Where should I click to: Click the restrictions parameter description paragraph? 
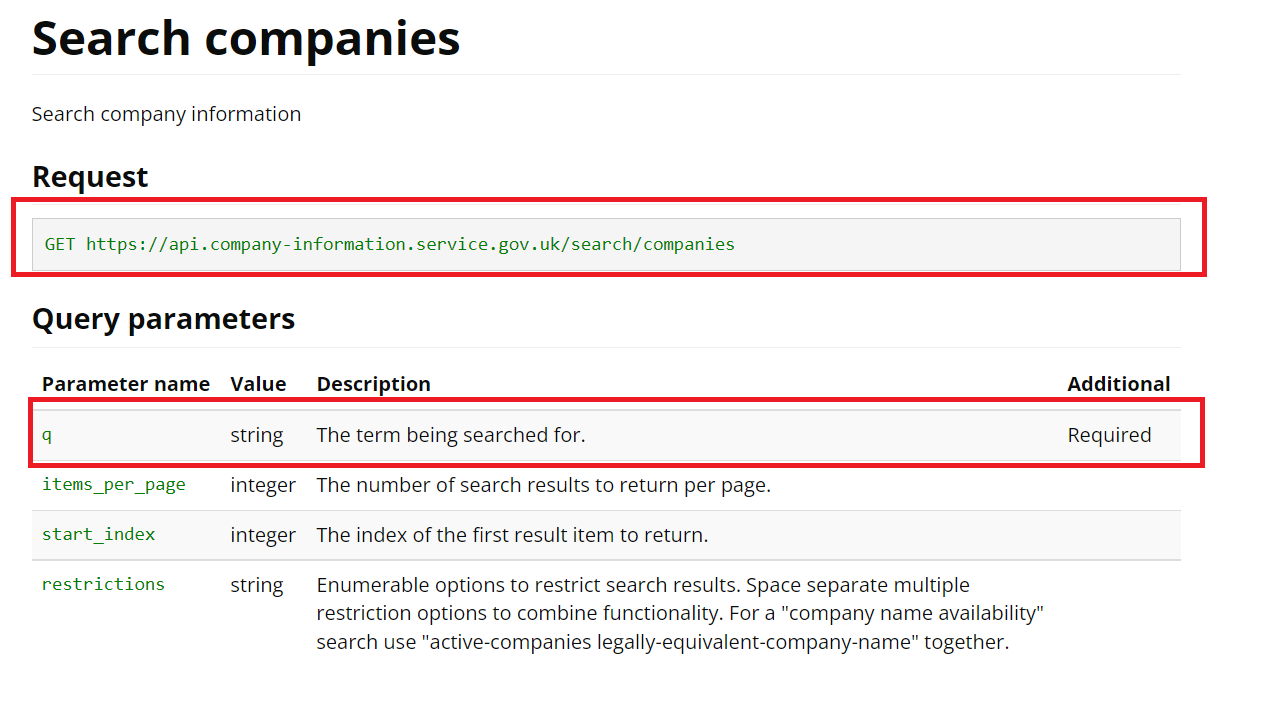(x=679, y=613)
